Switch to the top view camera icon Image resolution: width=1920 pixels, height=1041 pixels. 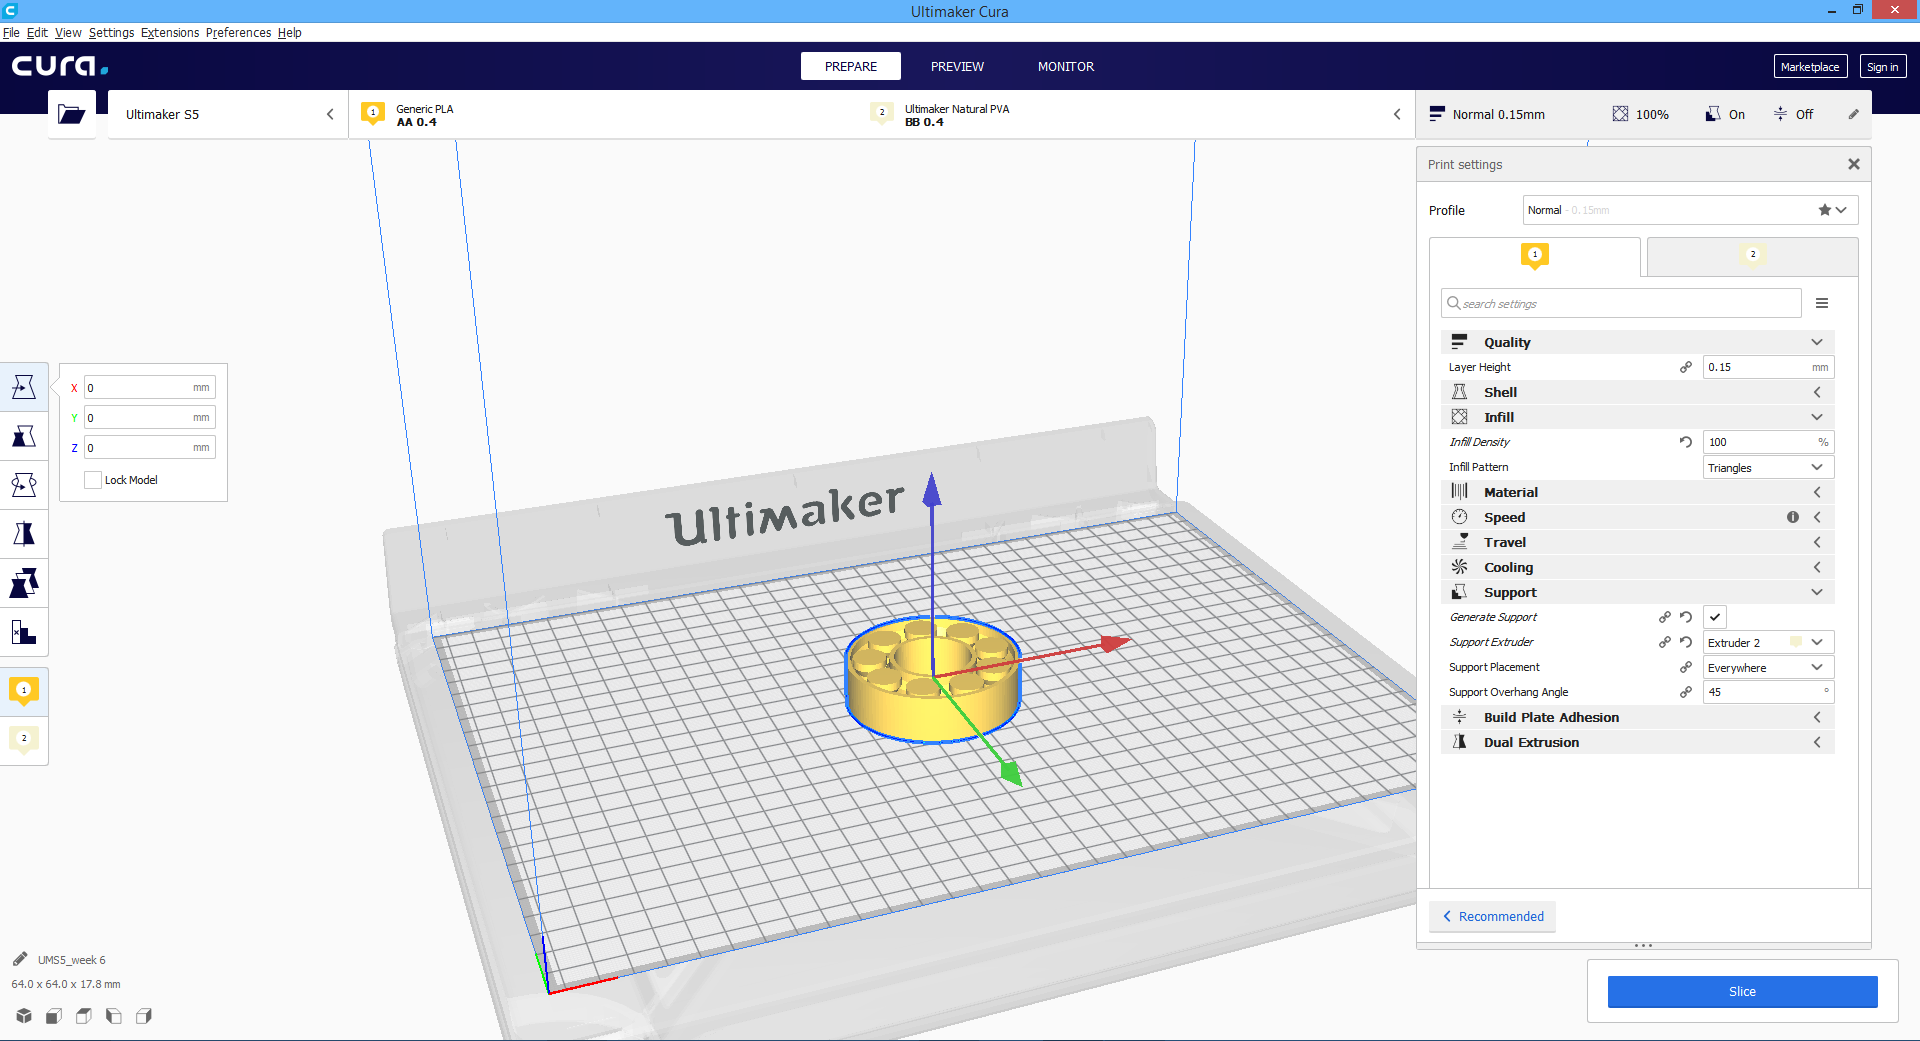tap(84, 1016)
